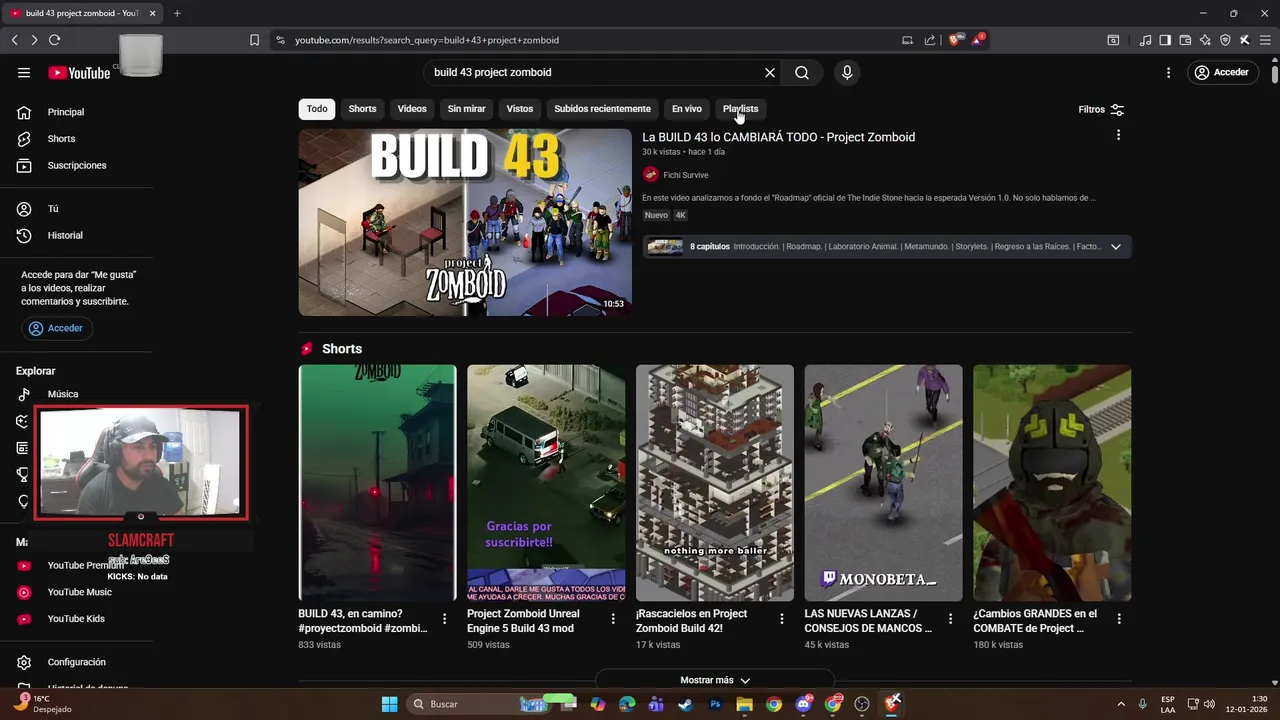
Task: Open Brave Wallet toolbar icon
Action: (1185, 40)
